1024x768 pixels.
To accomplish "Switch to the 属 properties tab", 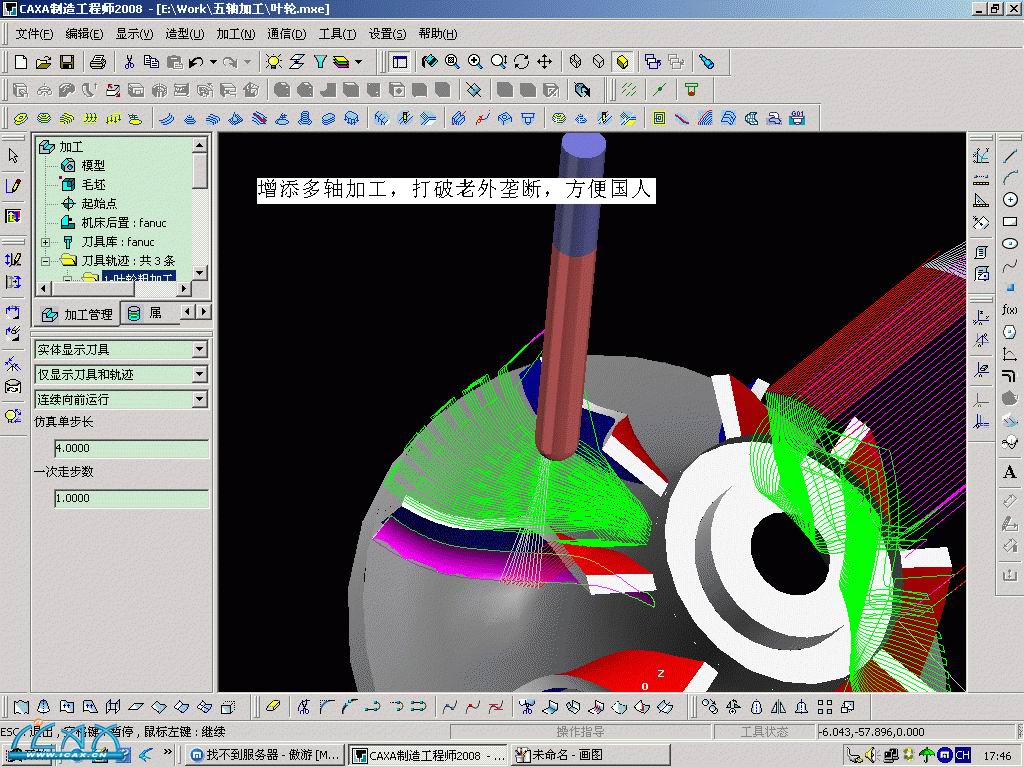I will (x=149, y=313).
